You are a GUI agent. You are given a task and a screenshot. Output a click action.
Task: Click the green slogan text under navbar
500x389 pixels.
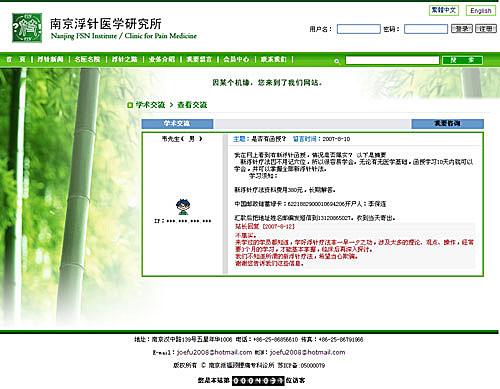coord(267,82)
